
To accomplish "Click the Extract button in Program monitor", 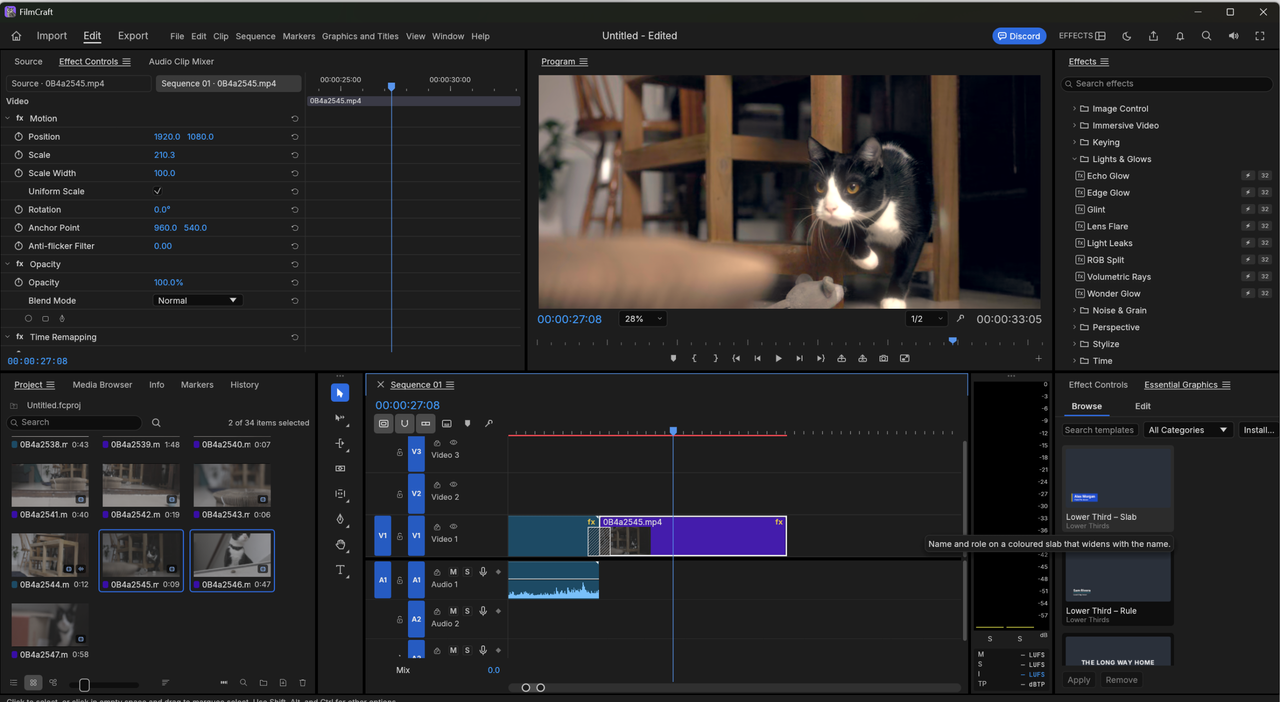I will coord(862,358).
